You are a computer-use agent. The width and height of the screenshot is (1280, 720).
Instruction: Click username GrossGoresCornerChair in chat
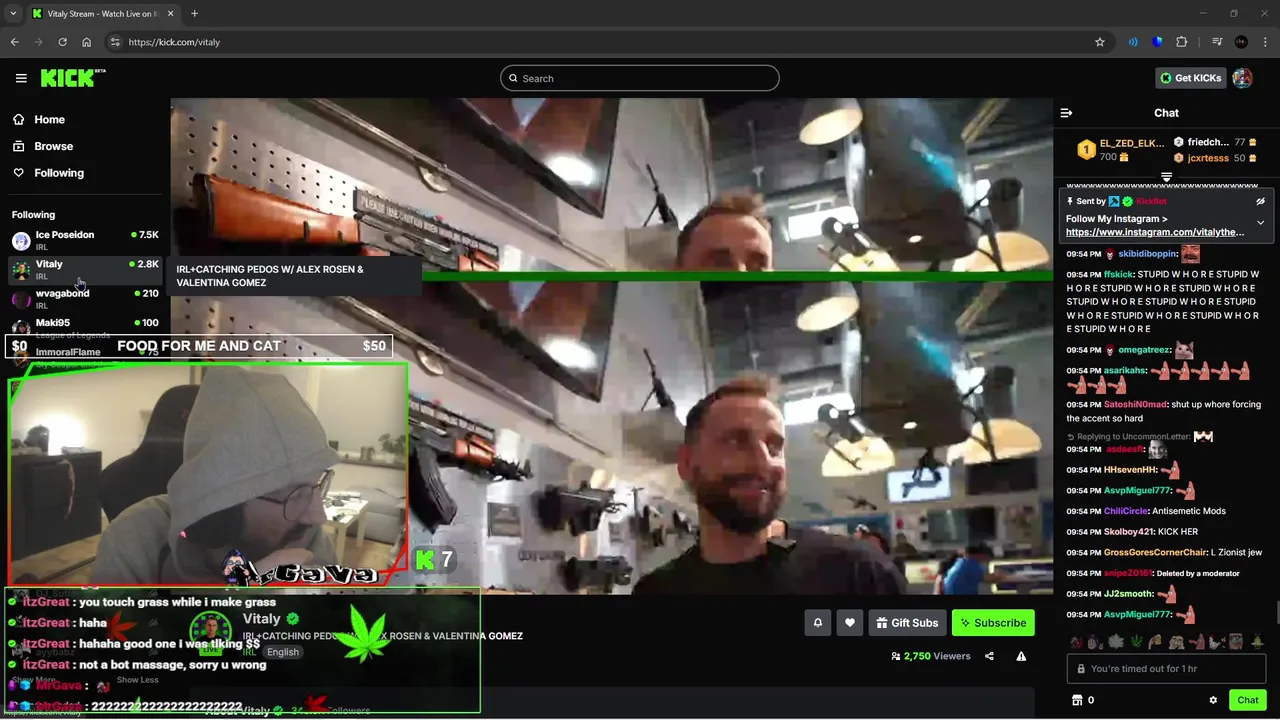(1155, 552)
